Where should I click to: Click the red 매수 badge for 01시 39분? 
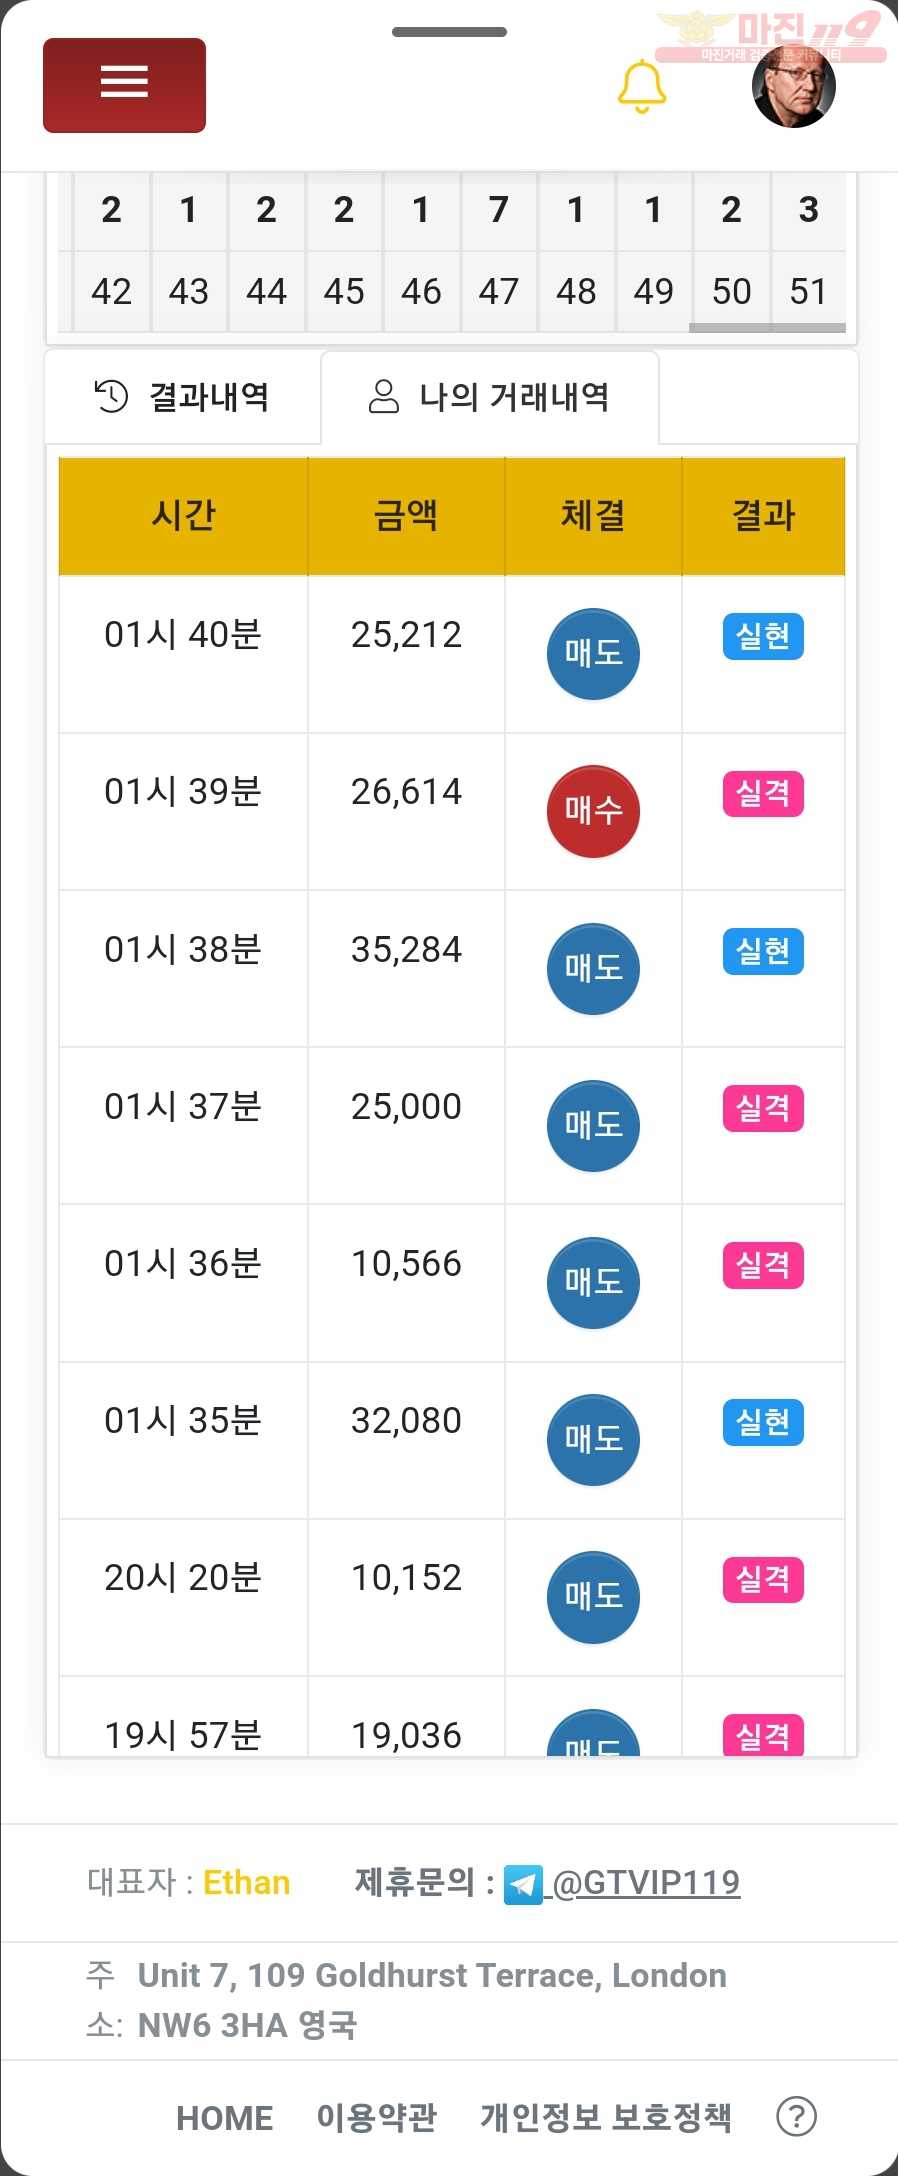coord(593,811)
